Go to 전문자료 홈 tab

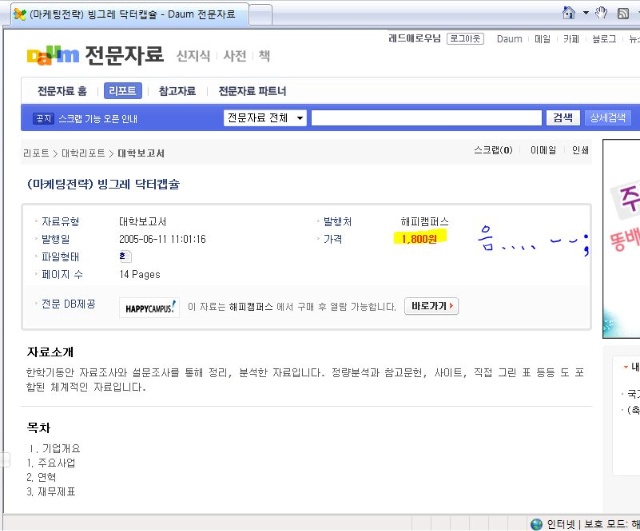click(x=62, y=91)
